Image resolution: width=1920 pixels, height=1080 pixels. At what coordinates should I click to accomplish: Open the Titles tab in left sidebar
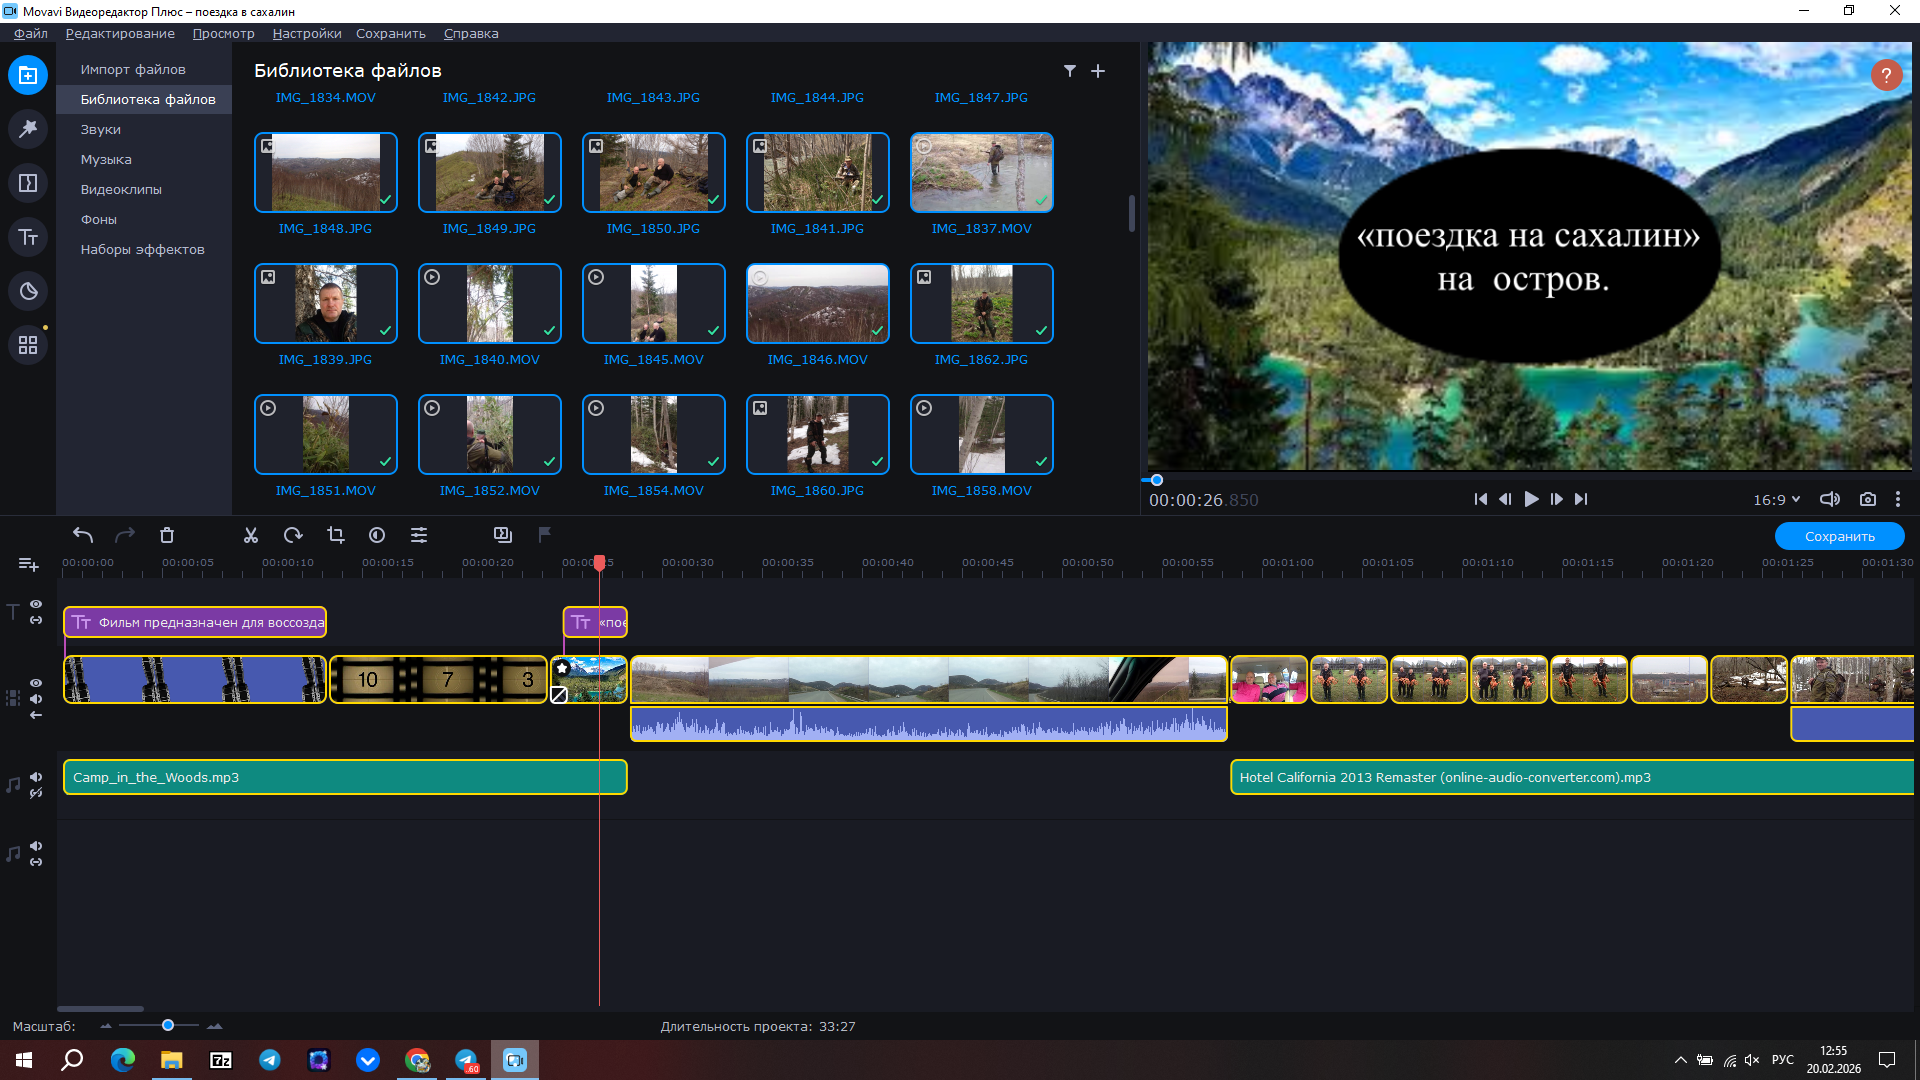point(28,237)
